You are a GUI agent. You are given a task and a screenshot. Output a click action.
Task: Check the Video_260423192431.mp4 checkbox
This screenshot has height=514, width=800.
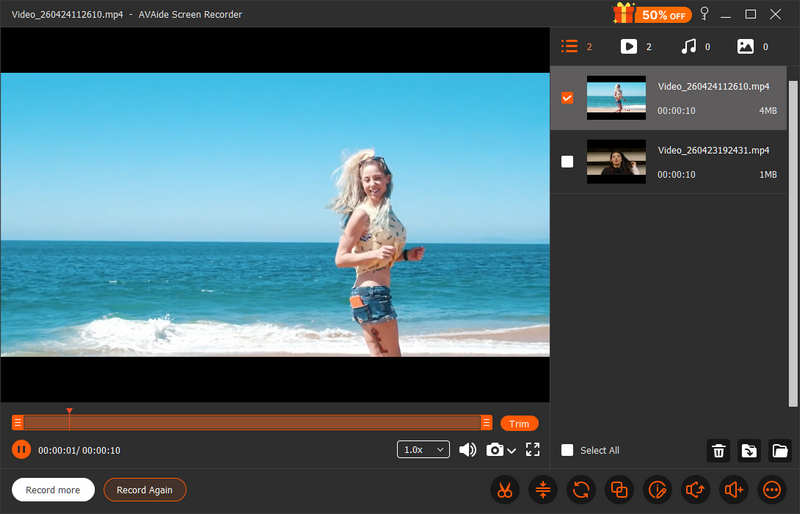pos(567,162)
